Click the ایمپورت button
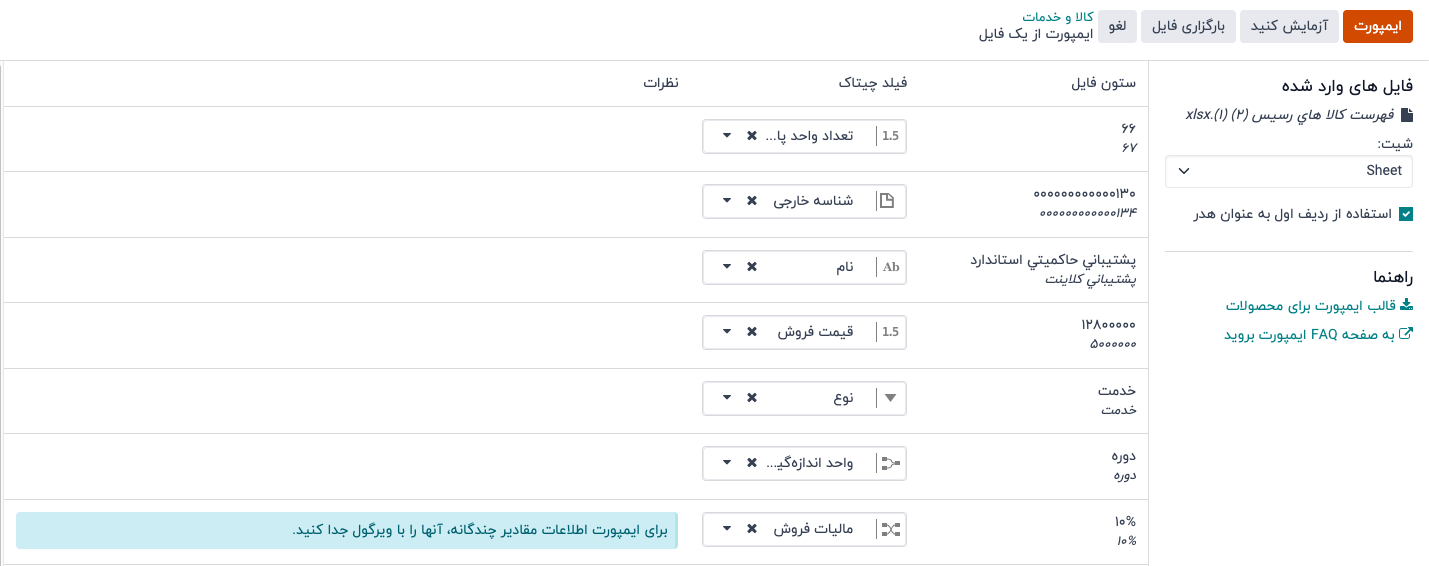 coord(1377,27)
